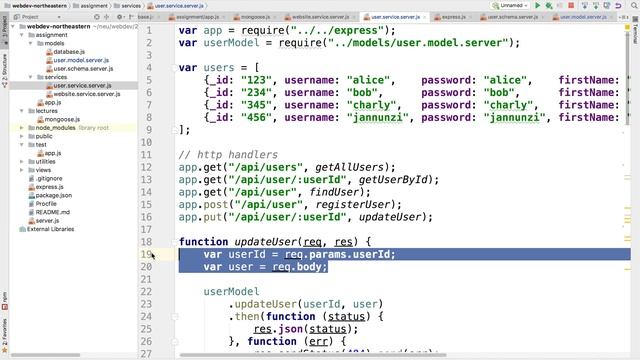Close the user.service.server.js tab

pos(425,17)
